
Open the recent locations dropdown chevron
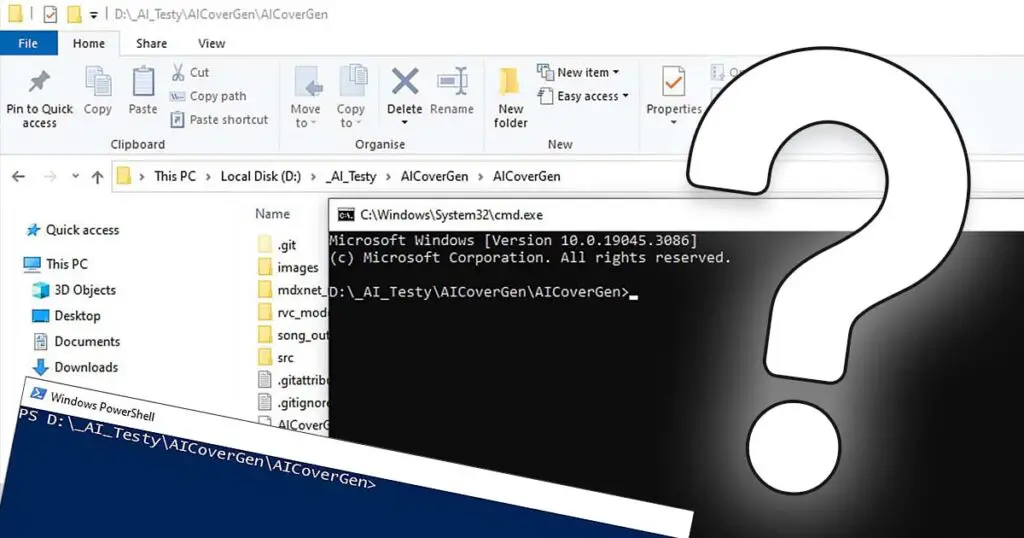[x=75, y=176]
